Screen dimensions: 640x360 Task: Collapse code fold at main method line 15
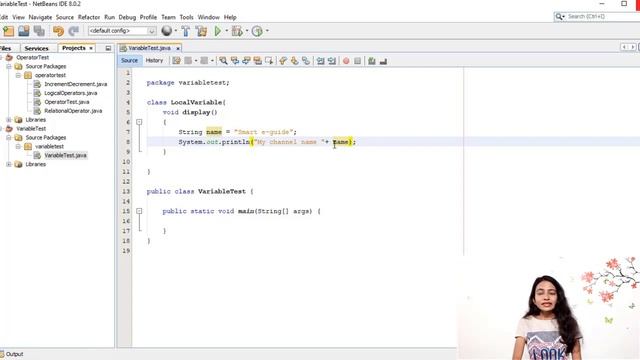click(x=139, y=211)
